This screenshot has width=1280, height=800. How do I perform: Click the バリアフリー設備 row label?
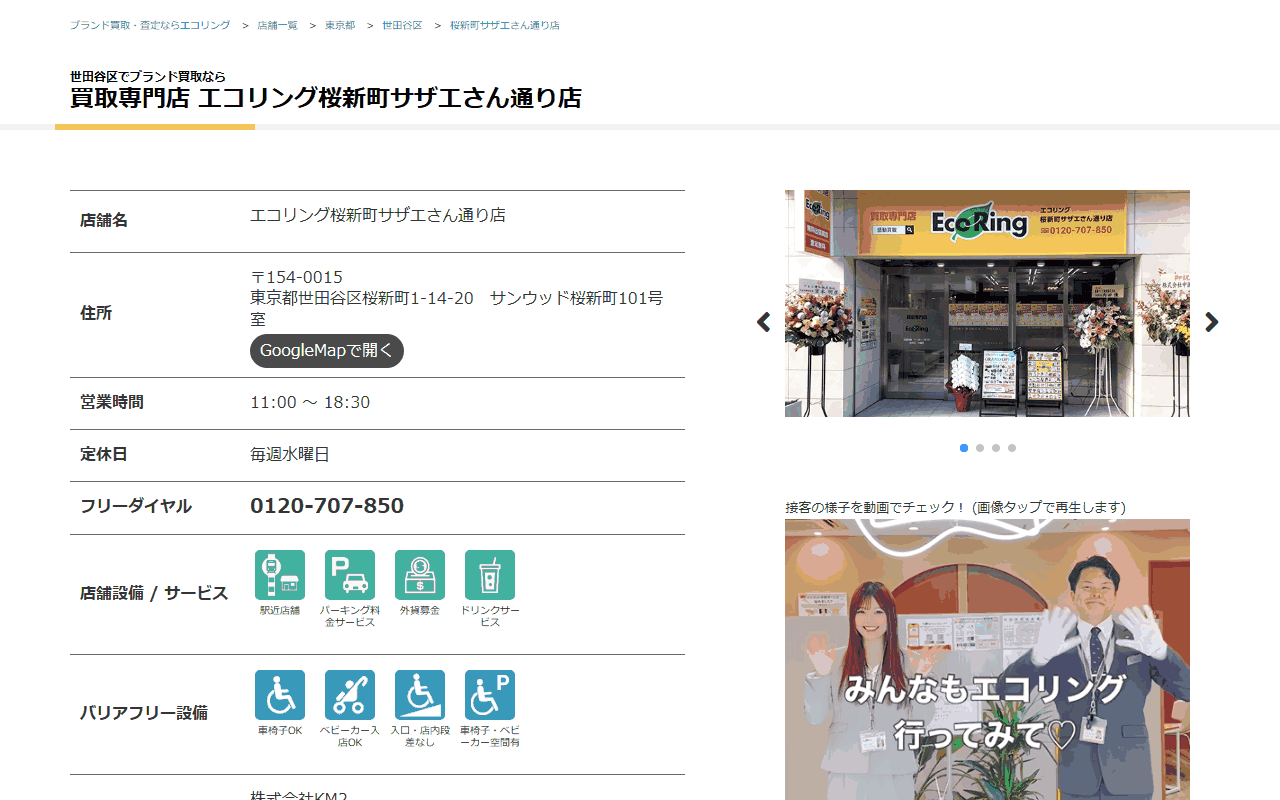144,713
